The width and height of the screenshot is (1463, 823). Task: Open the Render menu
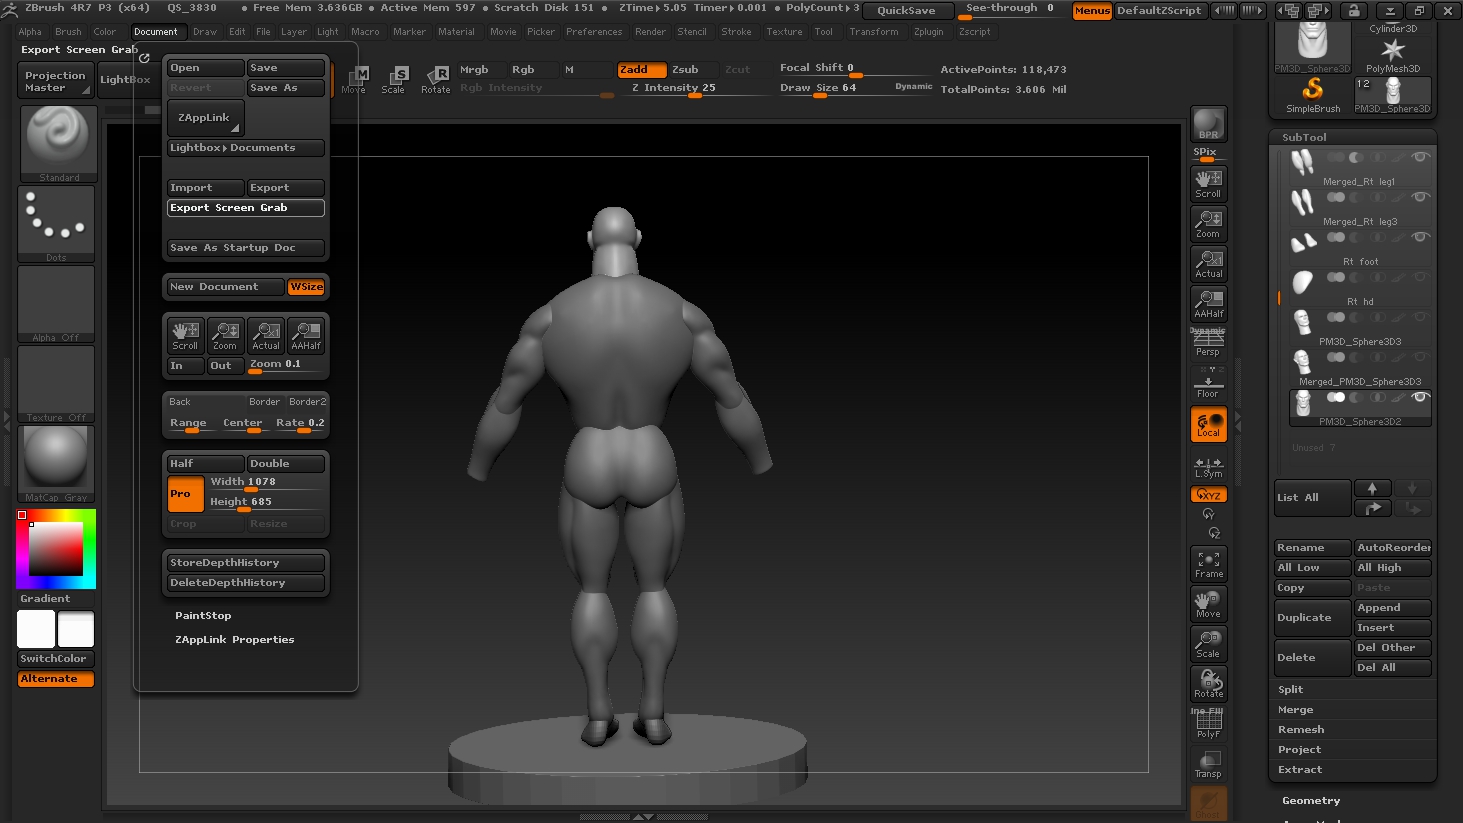pos(650,32)
